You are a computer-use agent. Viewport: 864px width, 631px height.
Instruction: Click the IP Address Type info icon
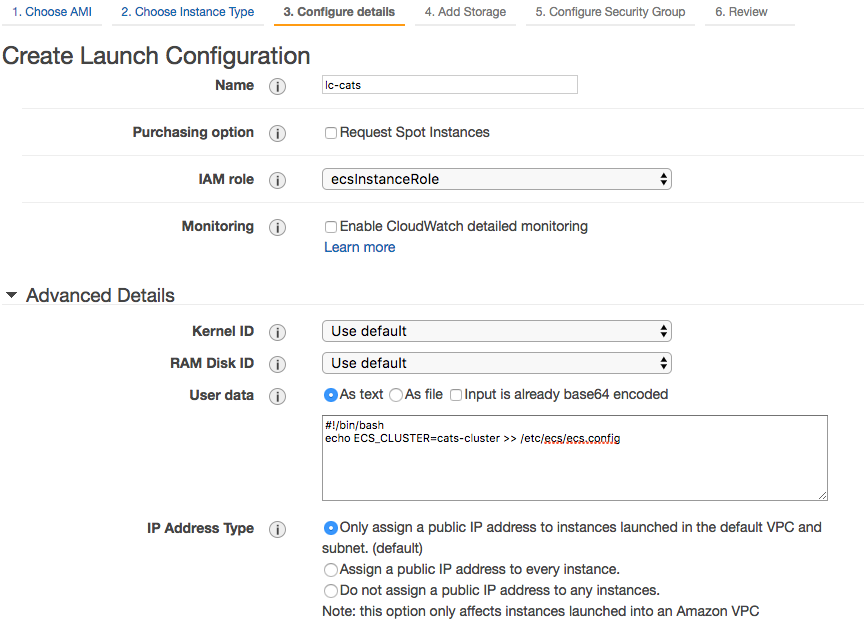pyautogui.click(x=278, y=529)
